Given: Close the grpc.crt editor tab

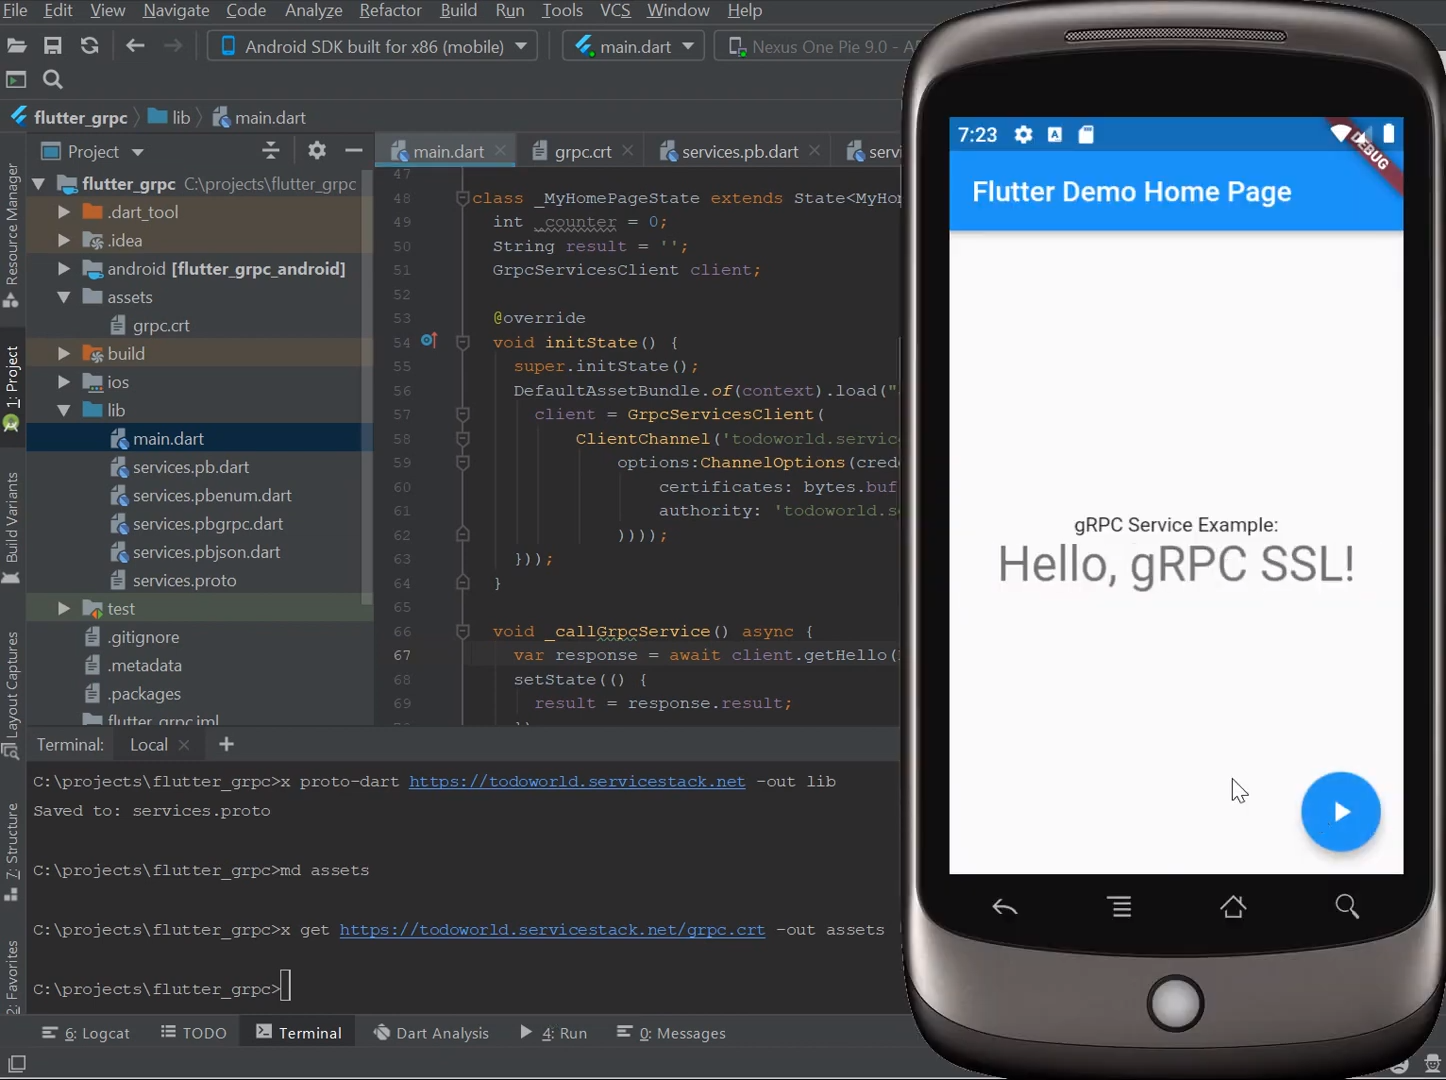Looking at the screenshot, I should tap(627, 150).
